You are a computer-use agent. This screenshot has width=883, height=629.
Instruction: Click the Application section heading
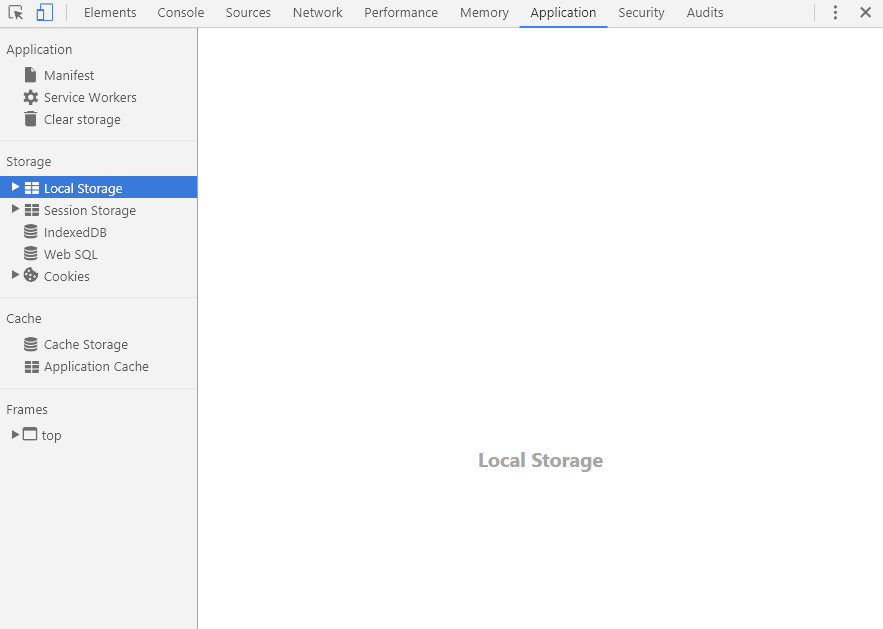(x=39, y=50)
